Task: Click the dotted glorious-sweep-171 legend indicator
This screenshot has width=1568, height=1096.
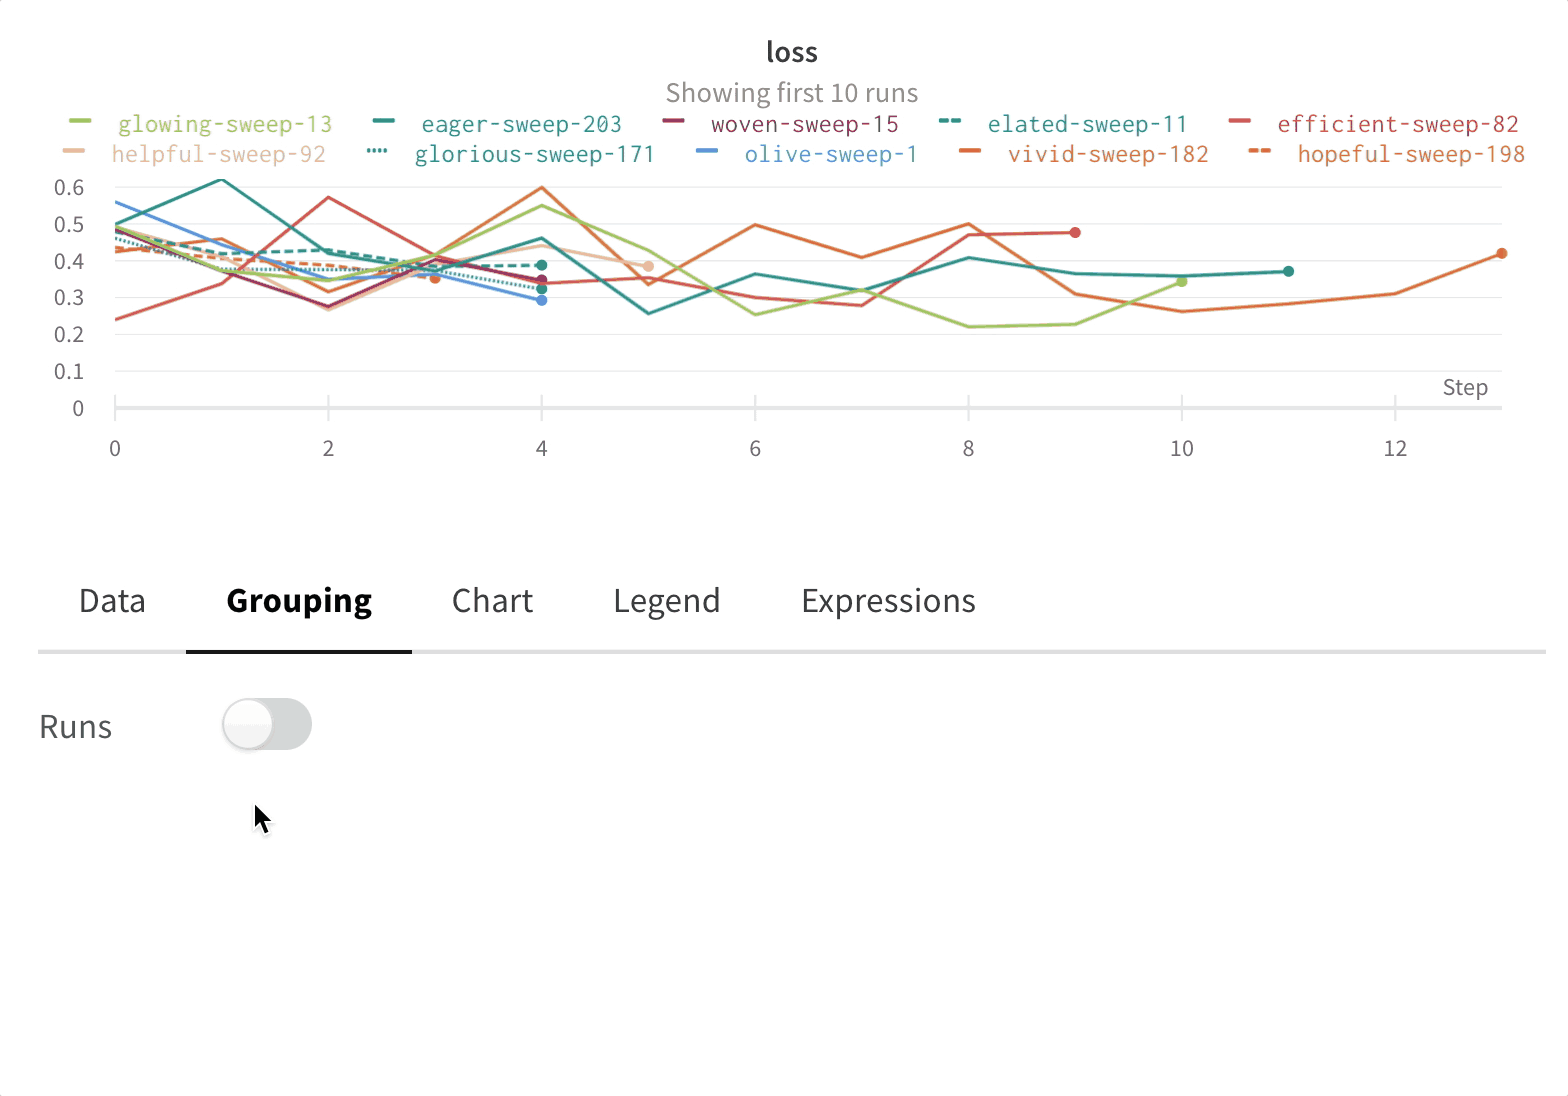Action: 378,154
